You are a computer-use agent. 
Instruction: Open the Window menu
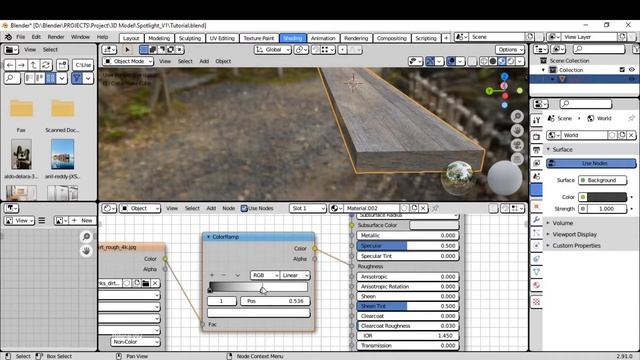point(80,37)
